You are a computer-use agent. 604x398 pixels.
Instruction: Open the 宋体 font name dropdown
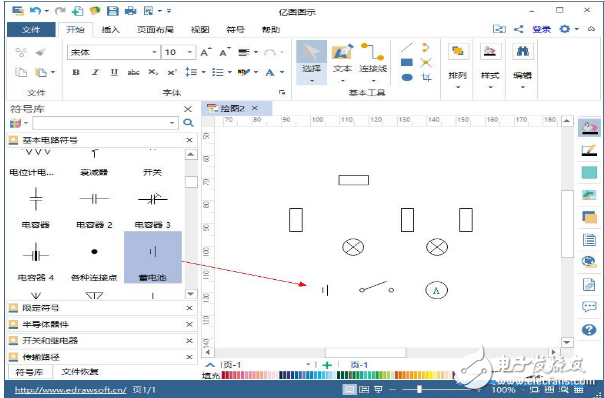coord(113,52)
